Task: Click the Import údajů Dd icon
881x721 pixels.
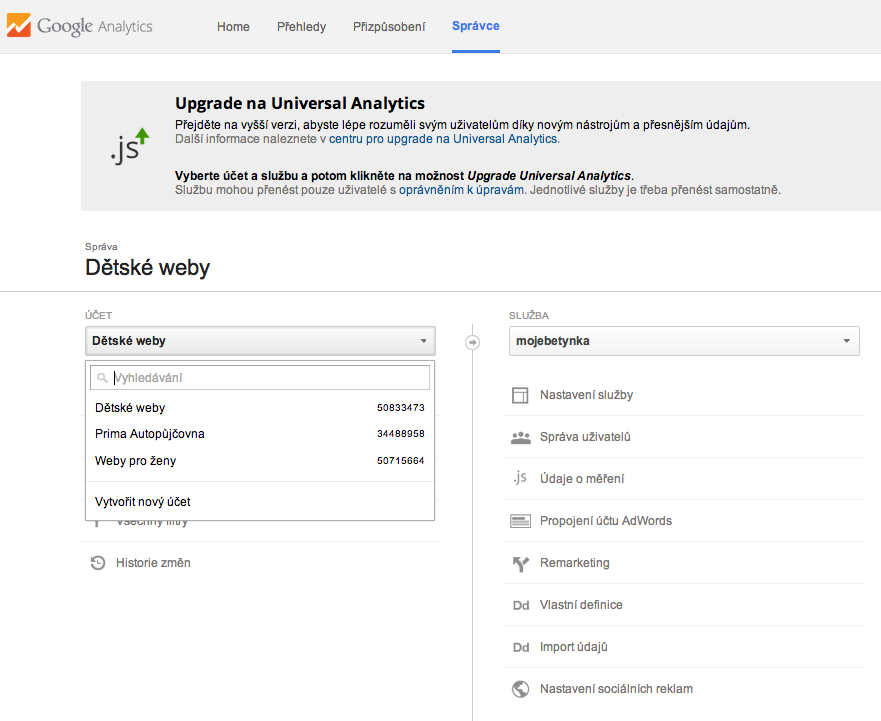Action: [x=521, y=647]
